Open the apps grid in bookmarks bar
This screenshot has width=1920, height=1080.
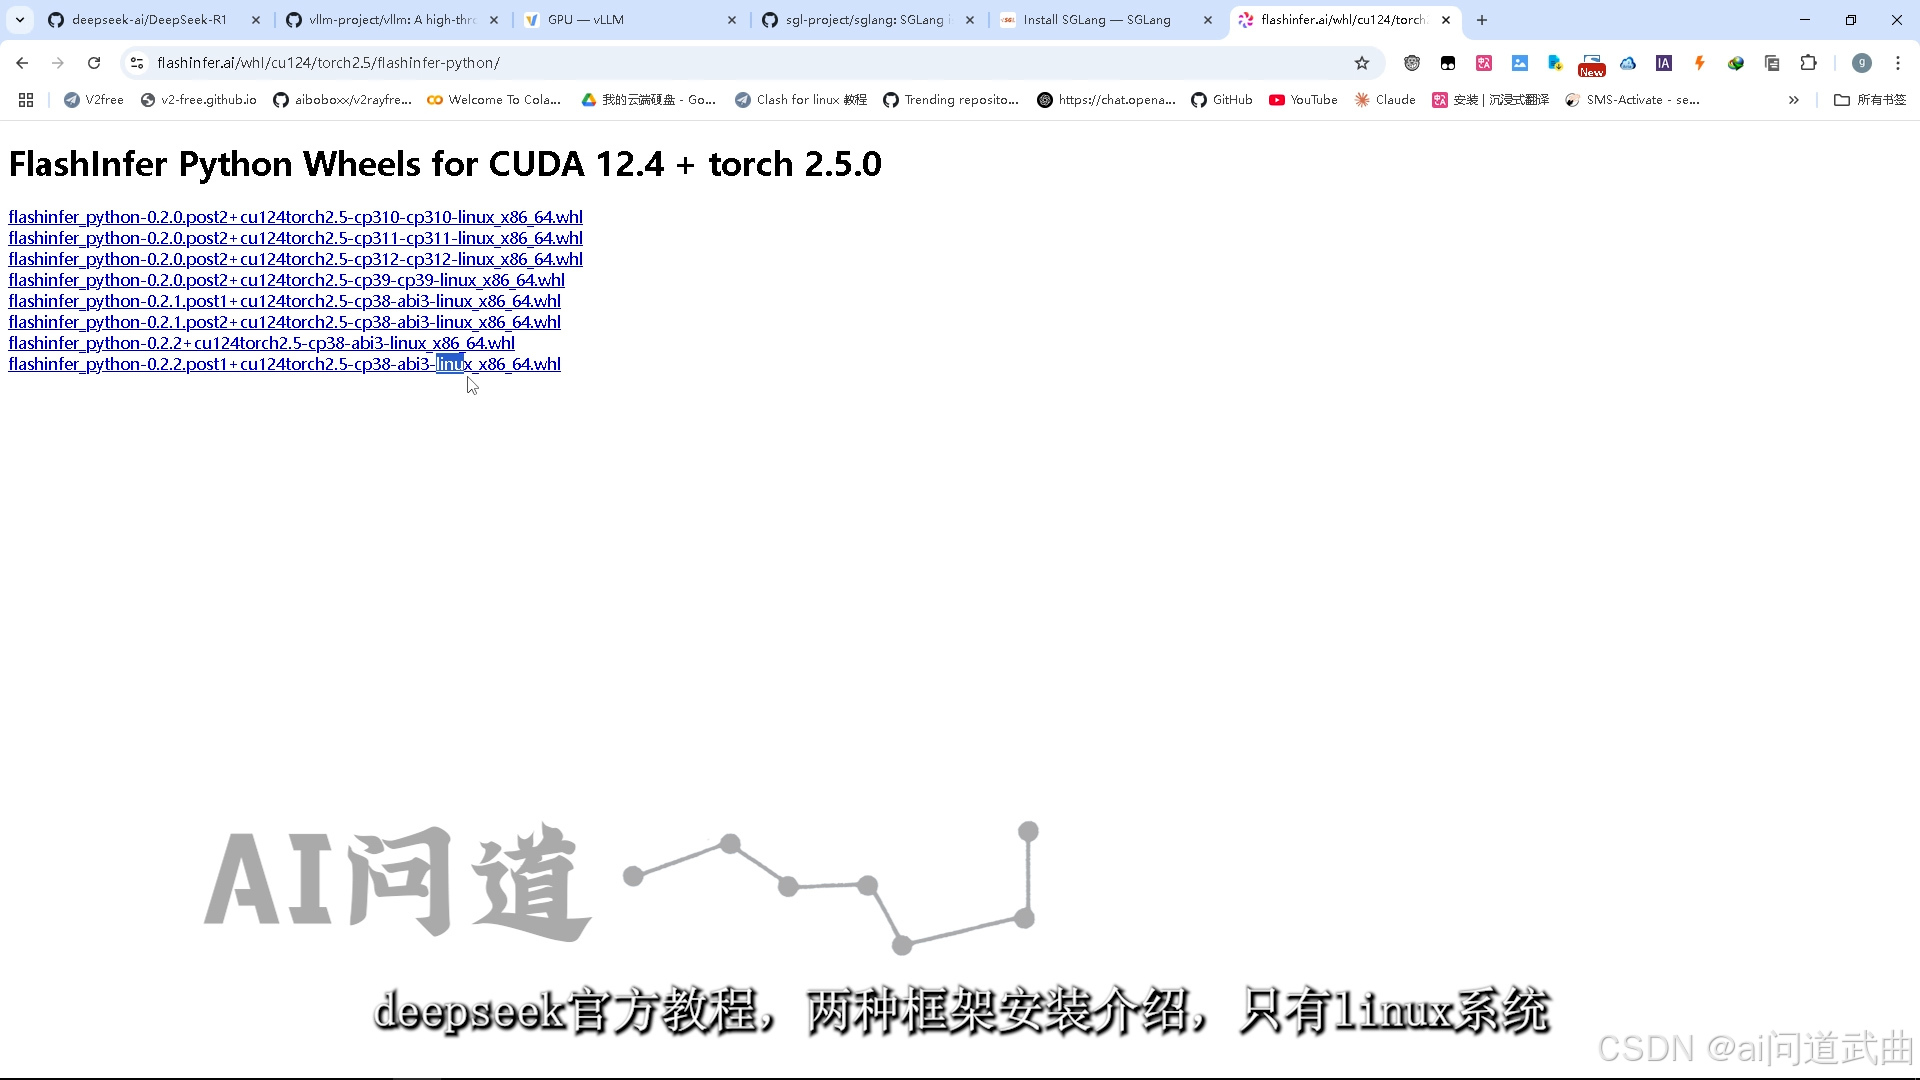[26, 100]
